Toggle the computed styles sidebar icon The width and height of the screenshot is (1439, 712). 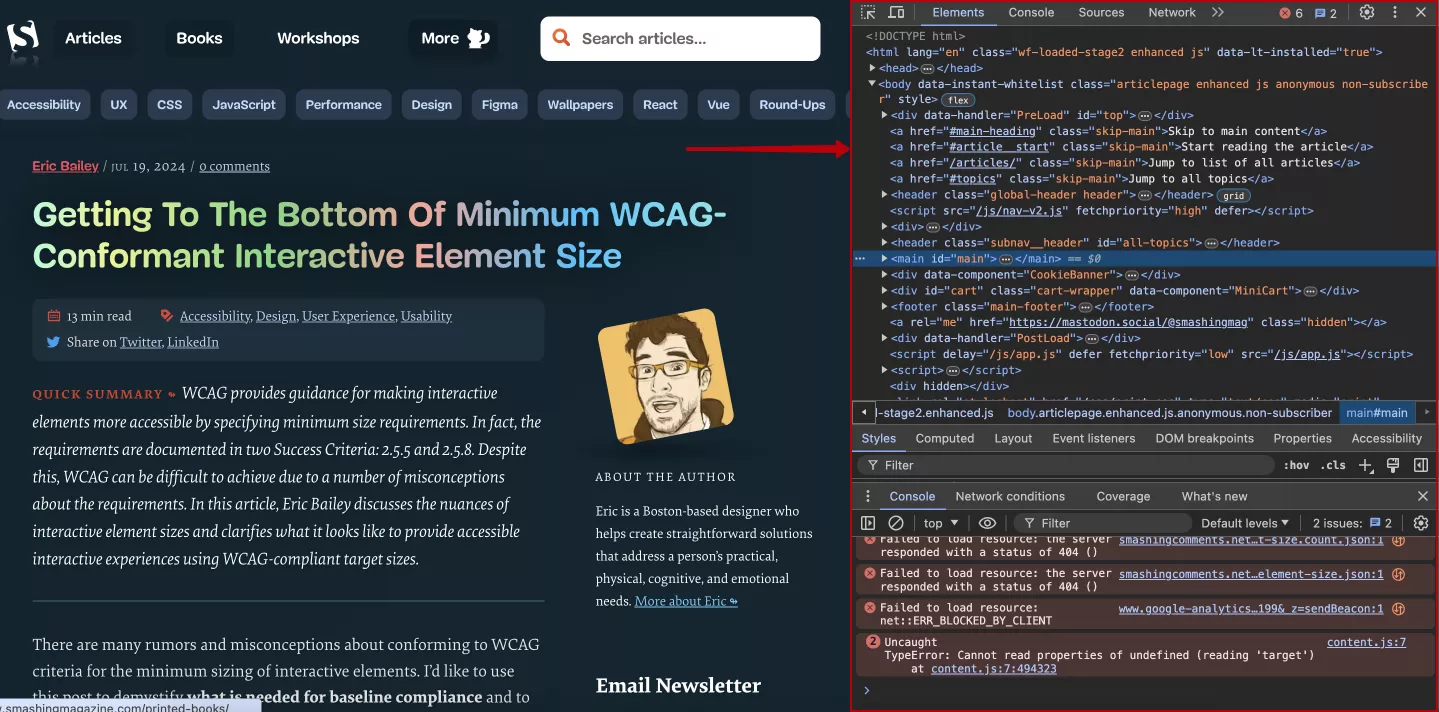[x=1420, y=465]
